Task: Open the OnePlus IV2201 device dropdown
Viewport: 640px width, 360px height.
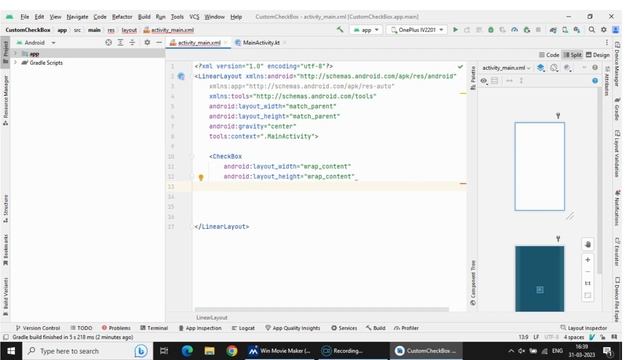Action: click(x=417, y=30)
